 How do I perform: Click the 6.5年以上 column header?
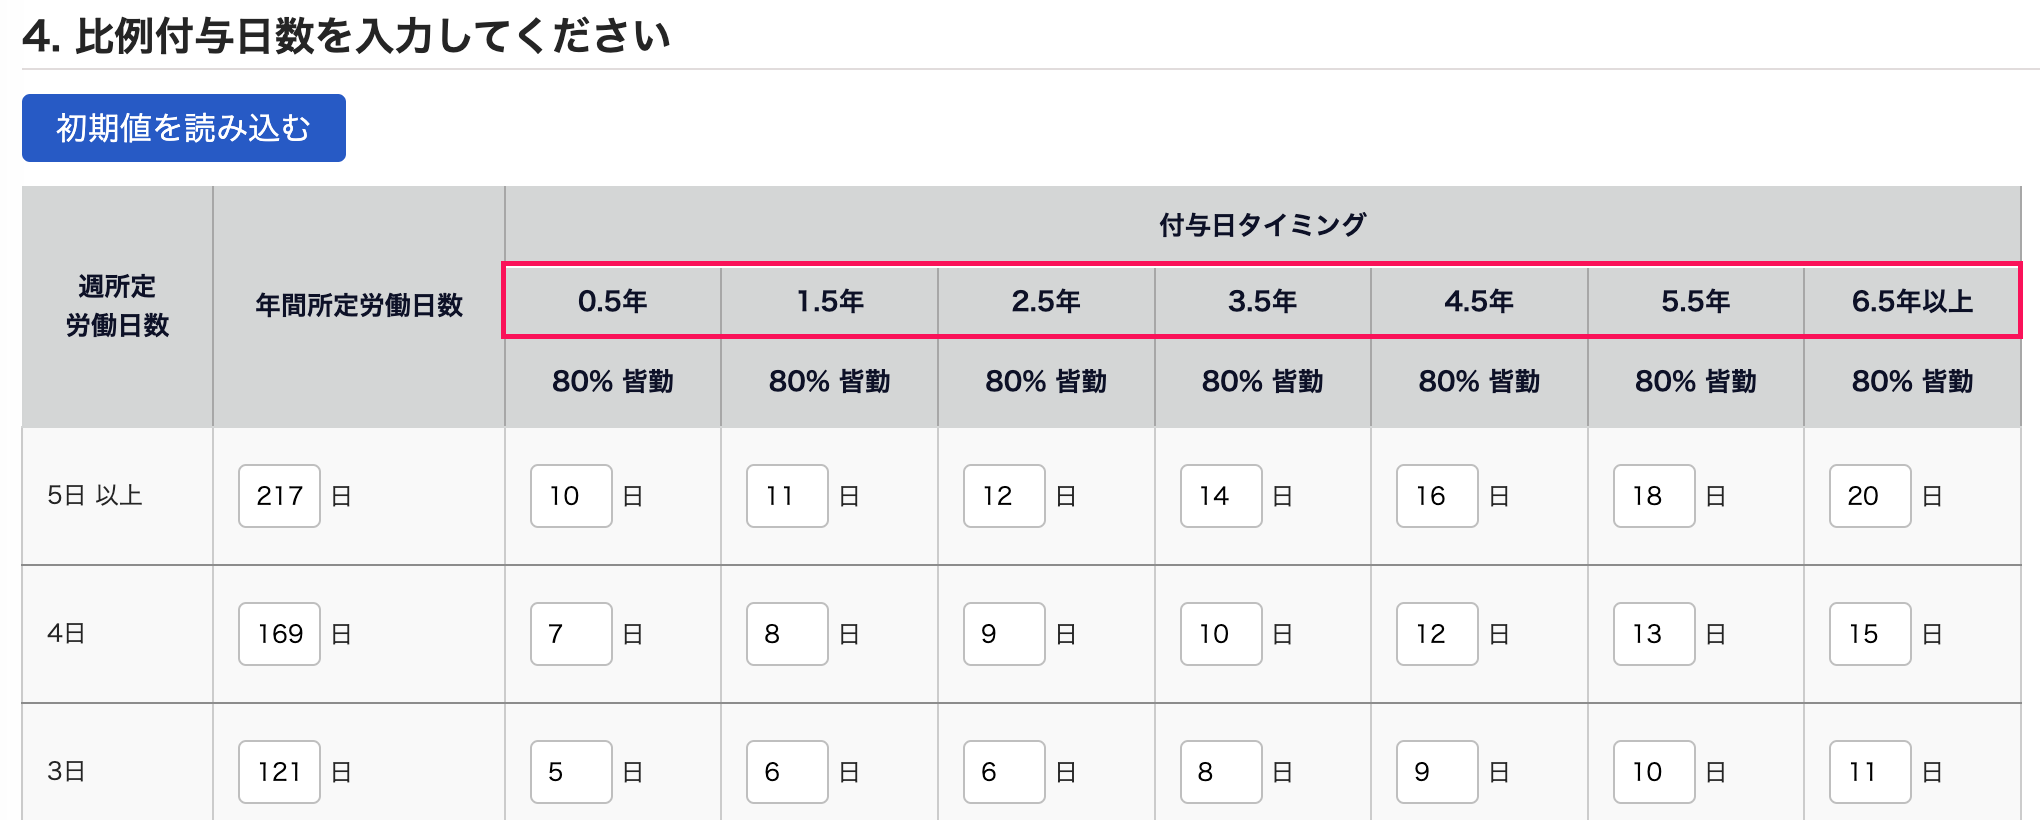point(1912,301)
